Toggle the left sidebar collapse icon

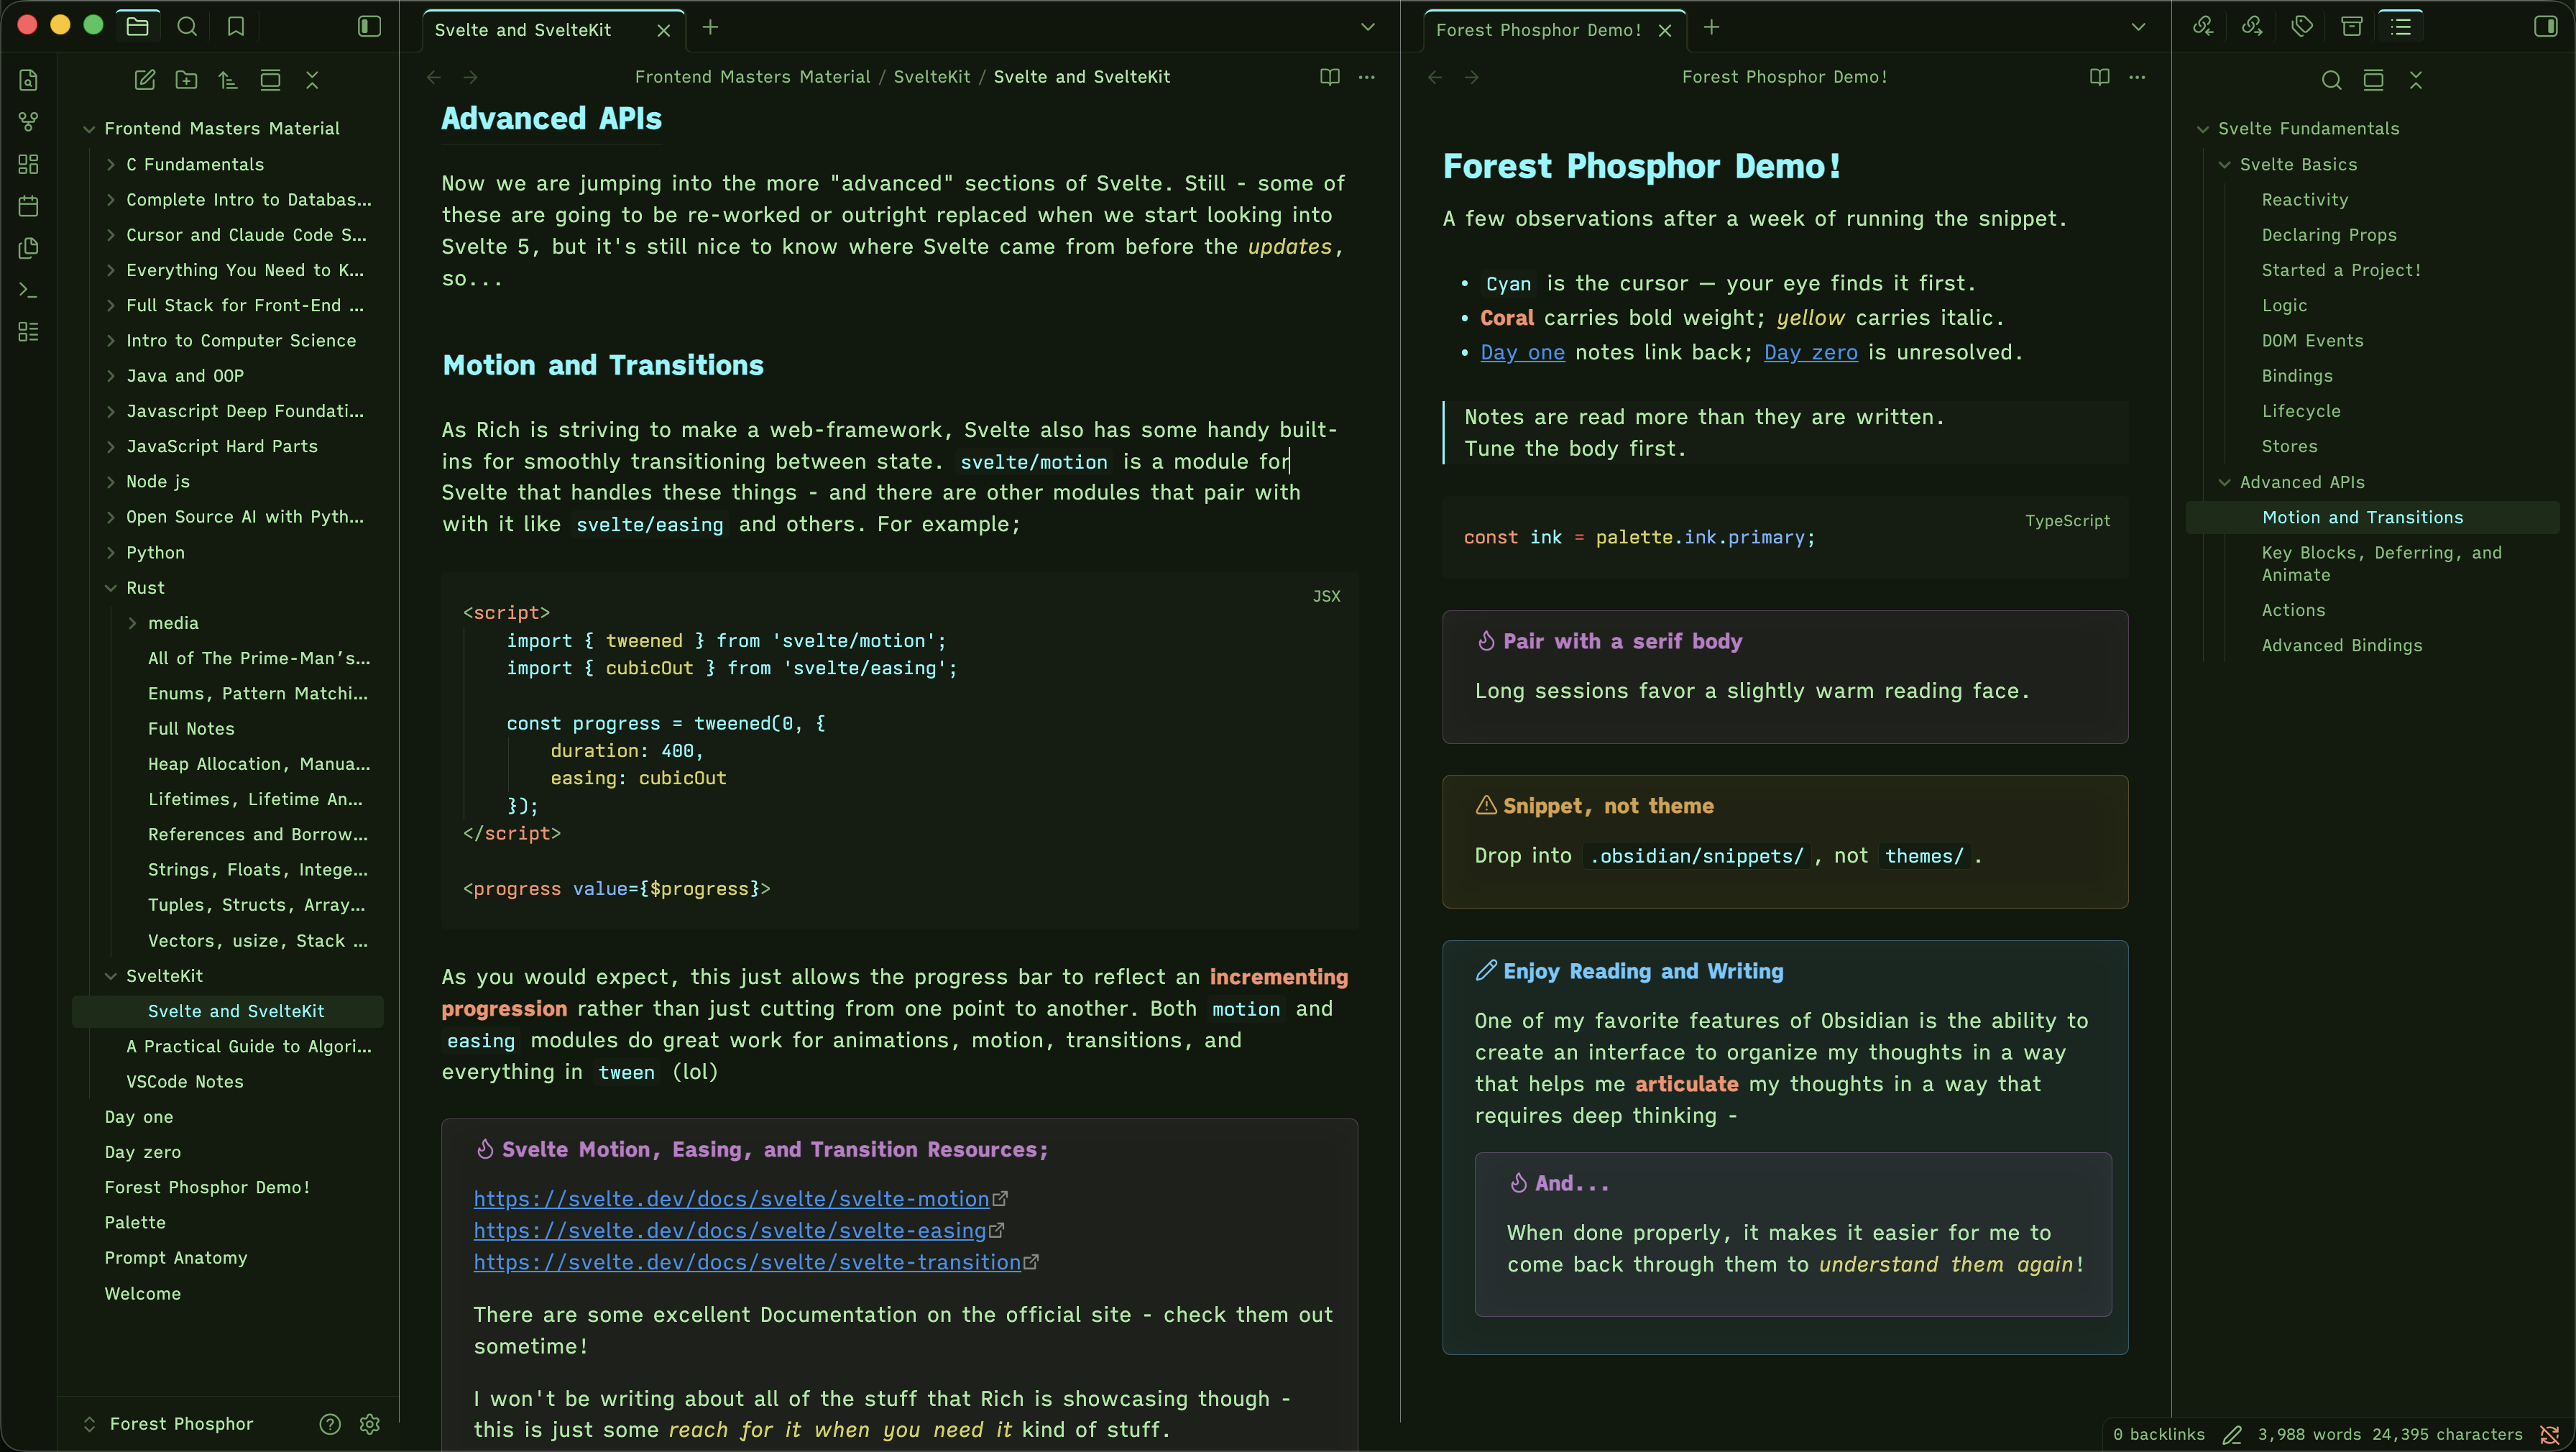pos(369,27)
